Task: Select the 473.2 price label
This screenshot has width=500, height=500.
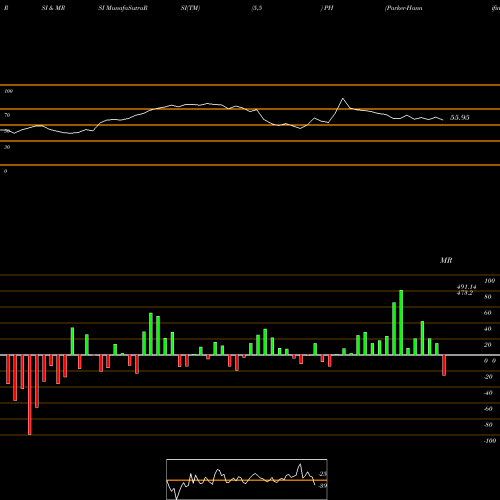Action: 465,293
